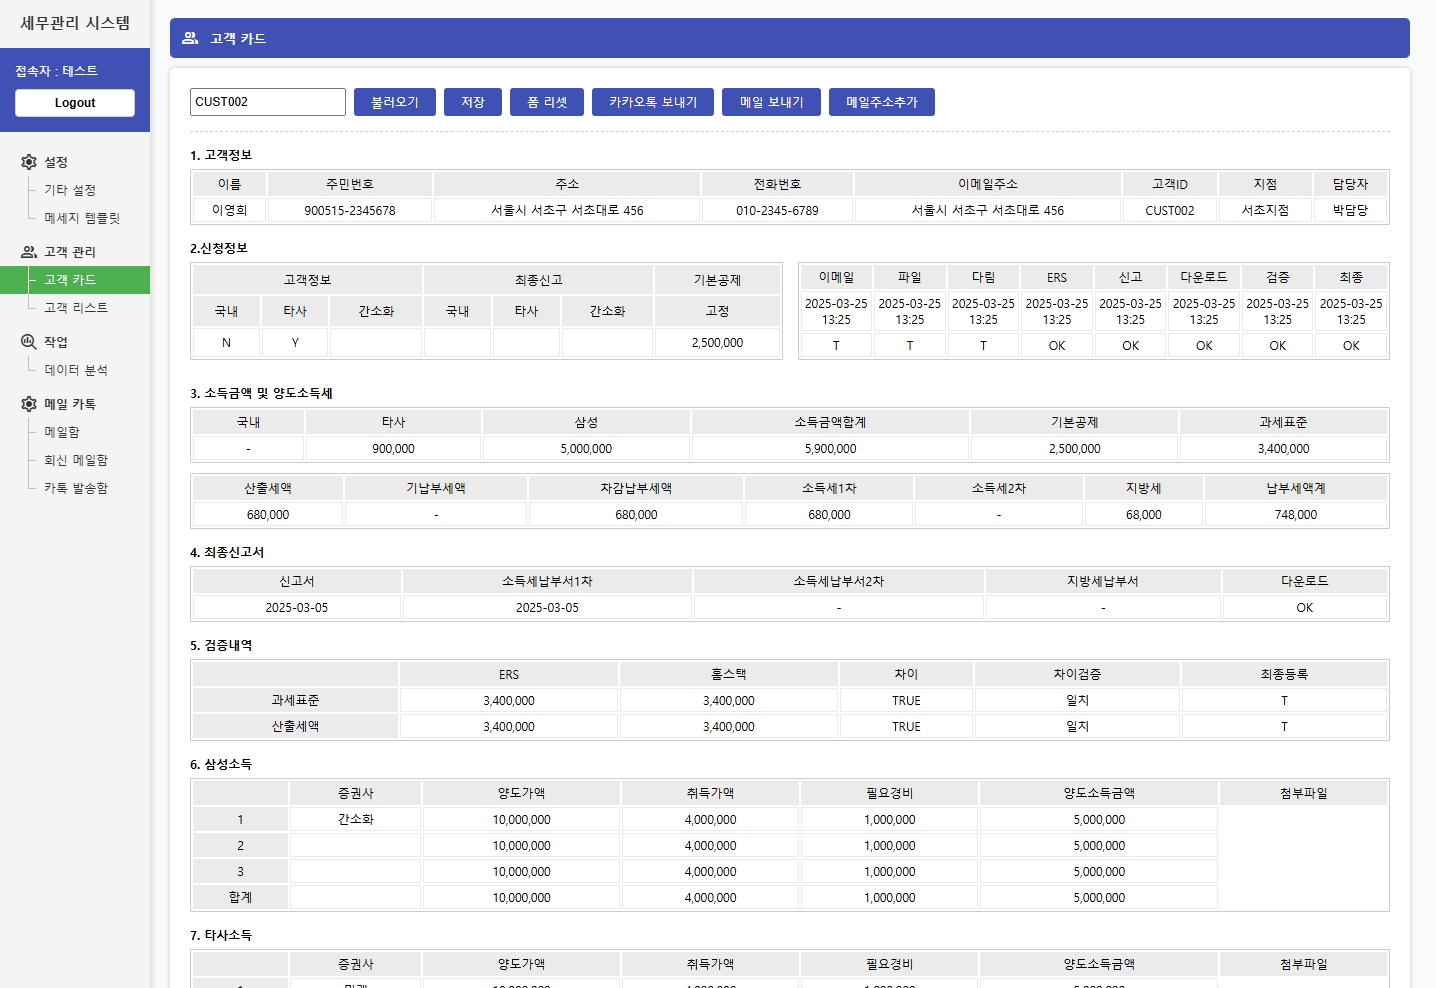Save the form with 저장 button
Screen dimensions: 1436x988
(x=472, y=101)
